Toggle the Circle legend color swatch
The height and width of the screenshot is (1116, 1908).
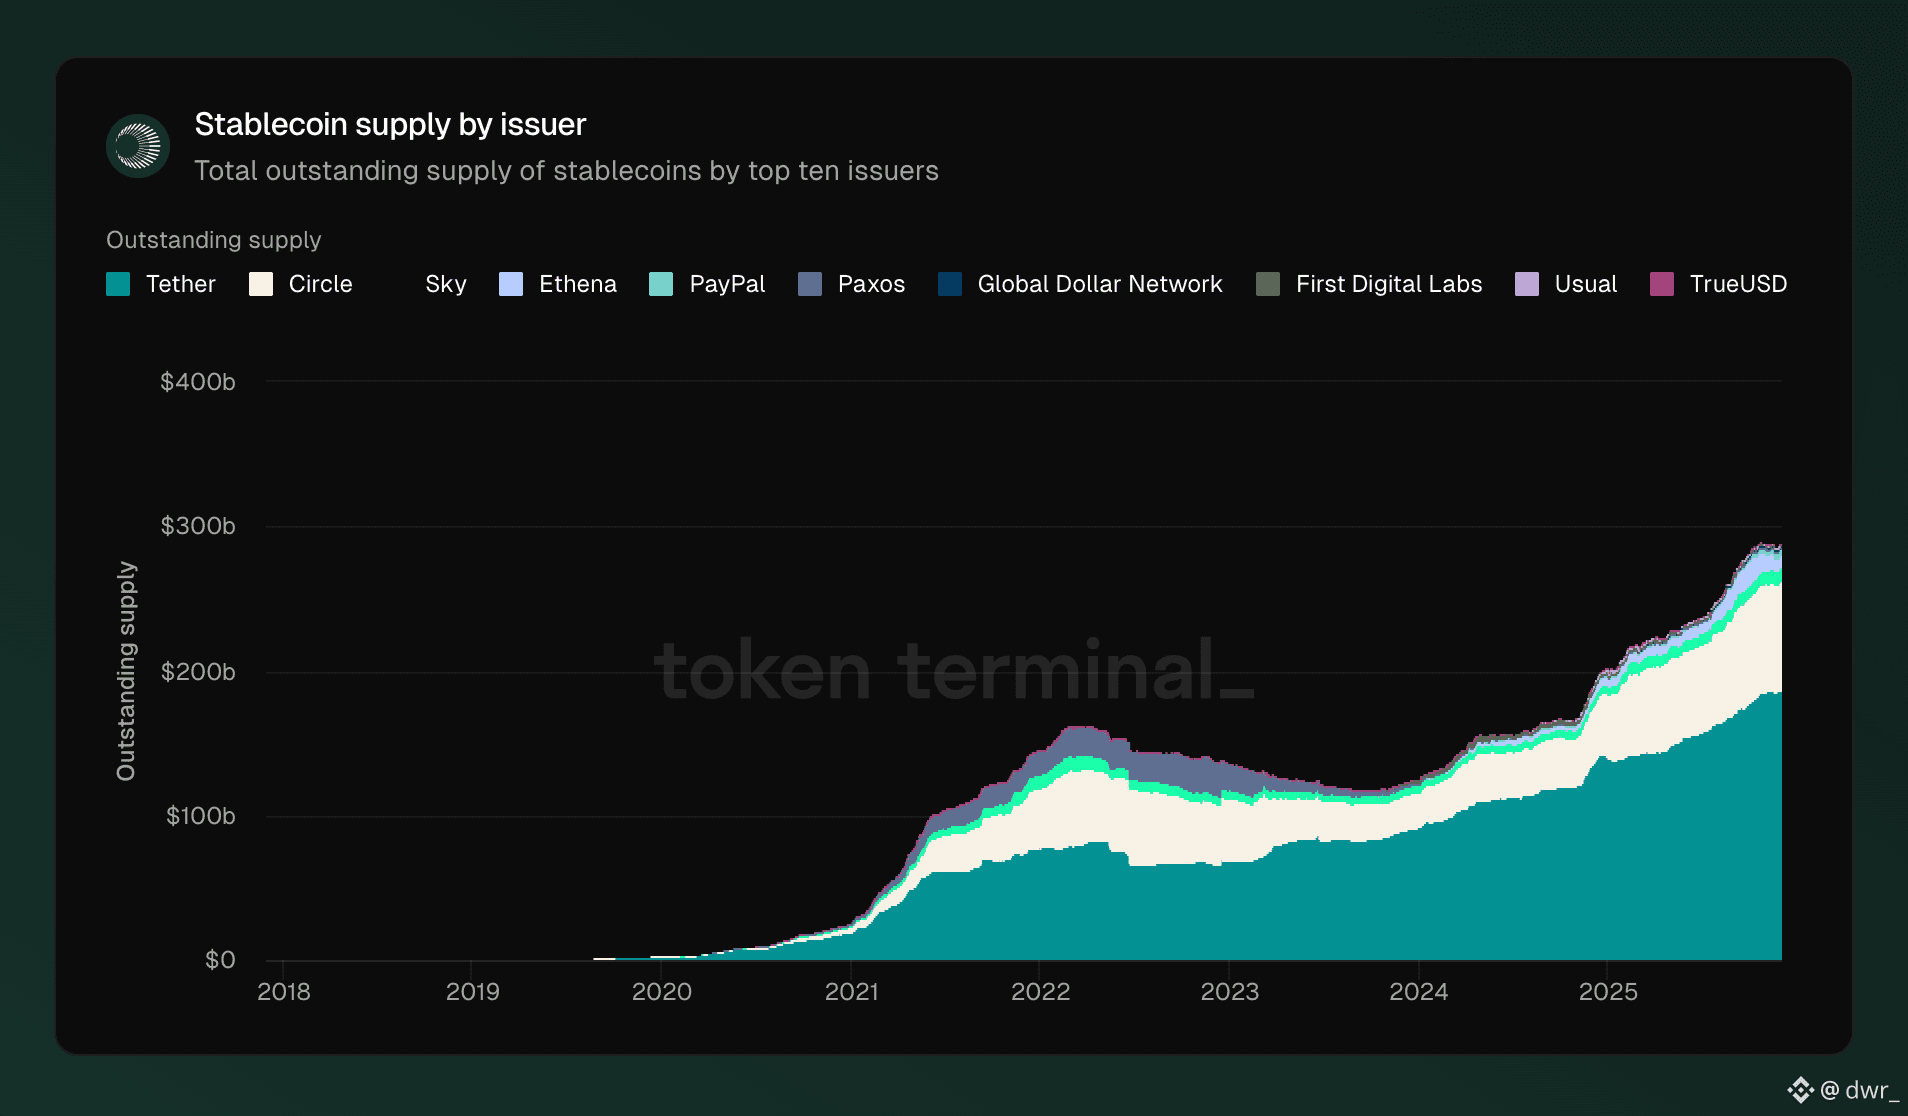point(261,284)
